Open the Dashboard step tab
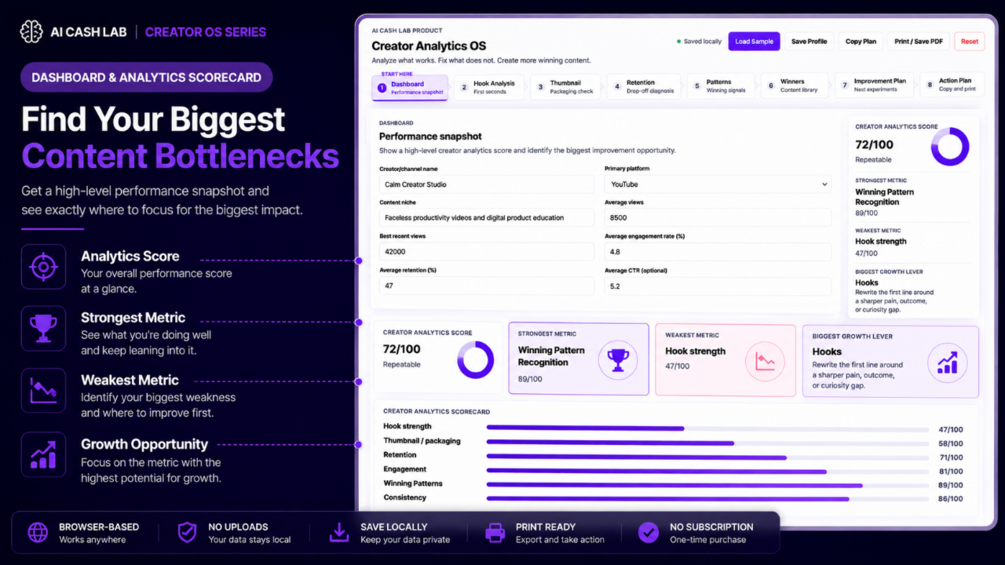This screenshot has height=565, width=1005. point(410,88)
